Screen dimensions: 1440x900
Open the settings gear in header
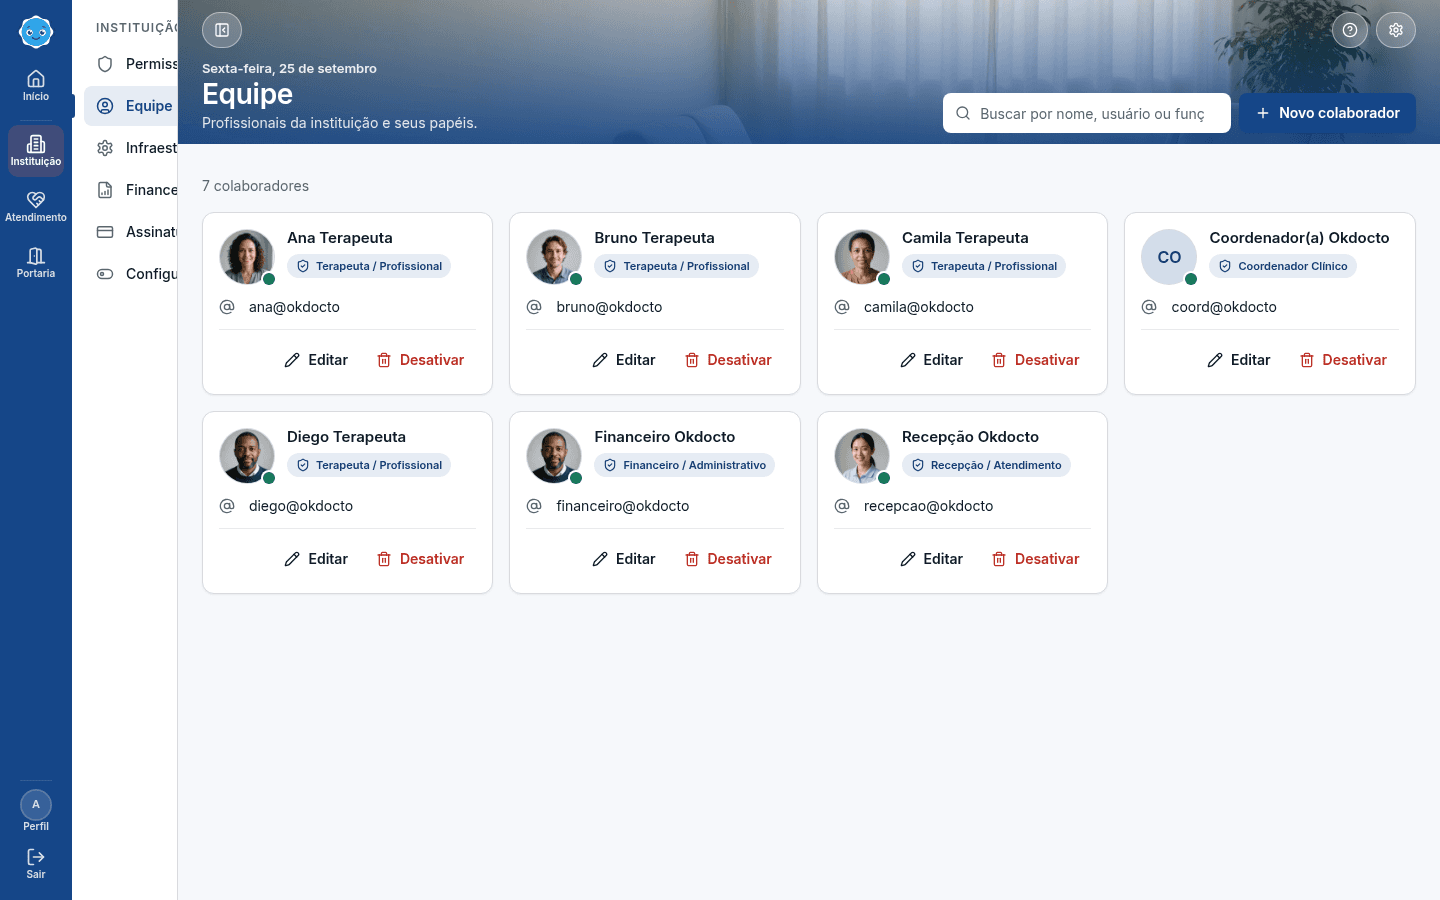pyautogui.click(x=1396, y=30)
